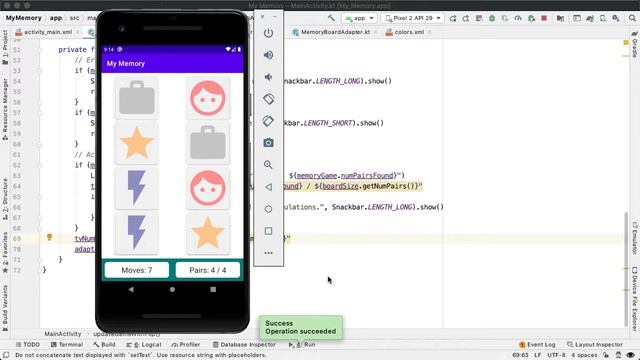Click the 4 spaces indent status entry
This screenshot has width=640, height=360.
[x=584, y=355]
